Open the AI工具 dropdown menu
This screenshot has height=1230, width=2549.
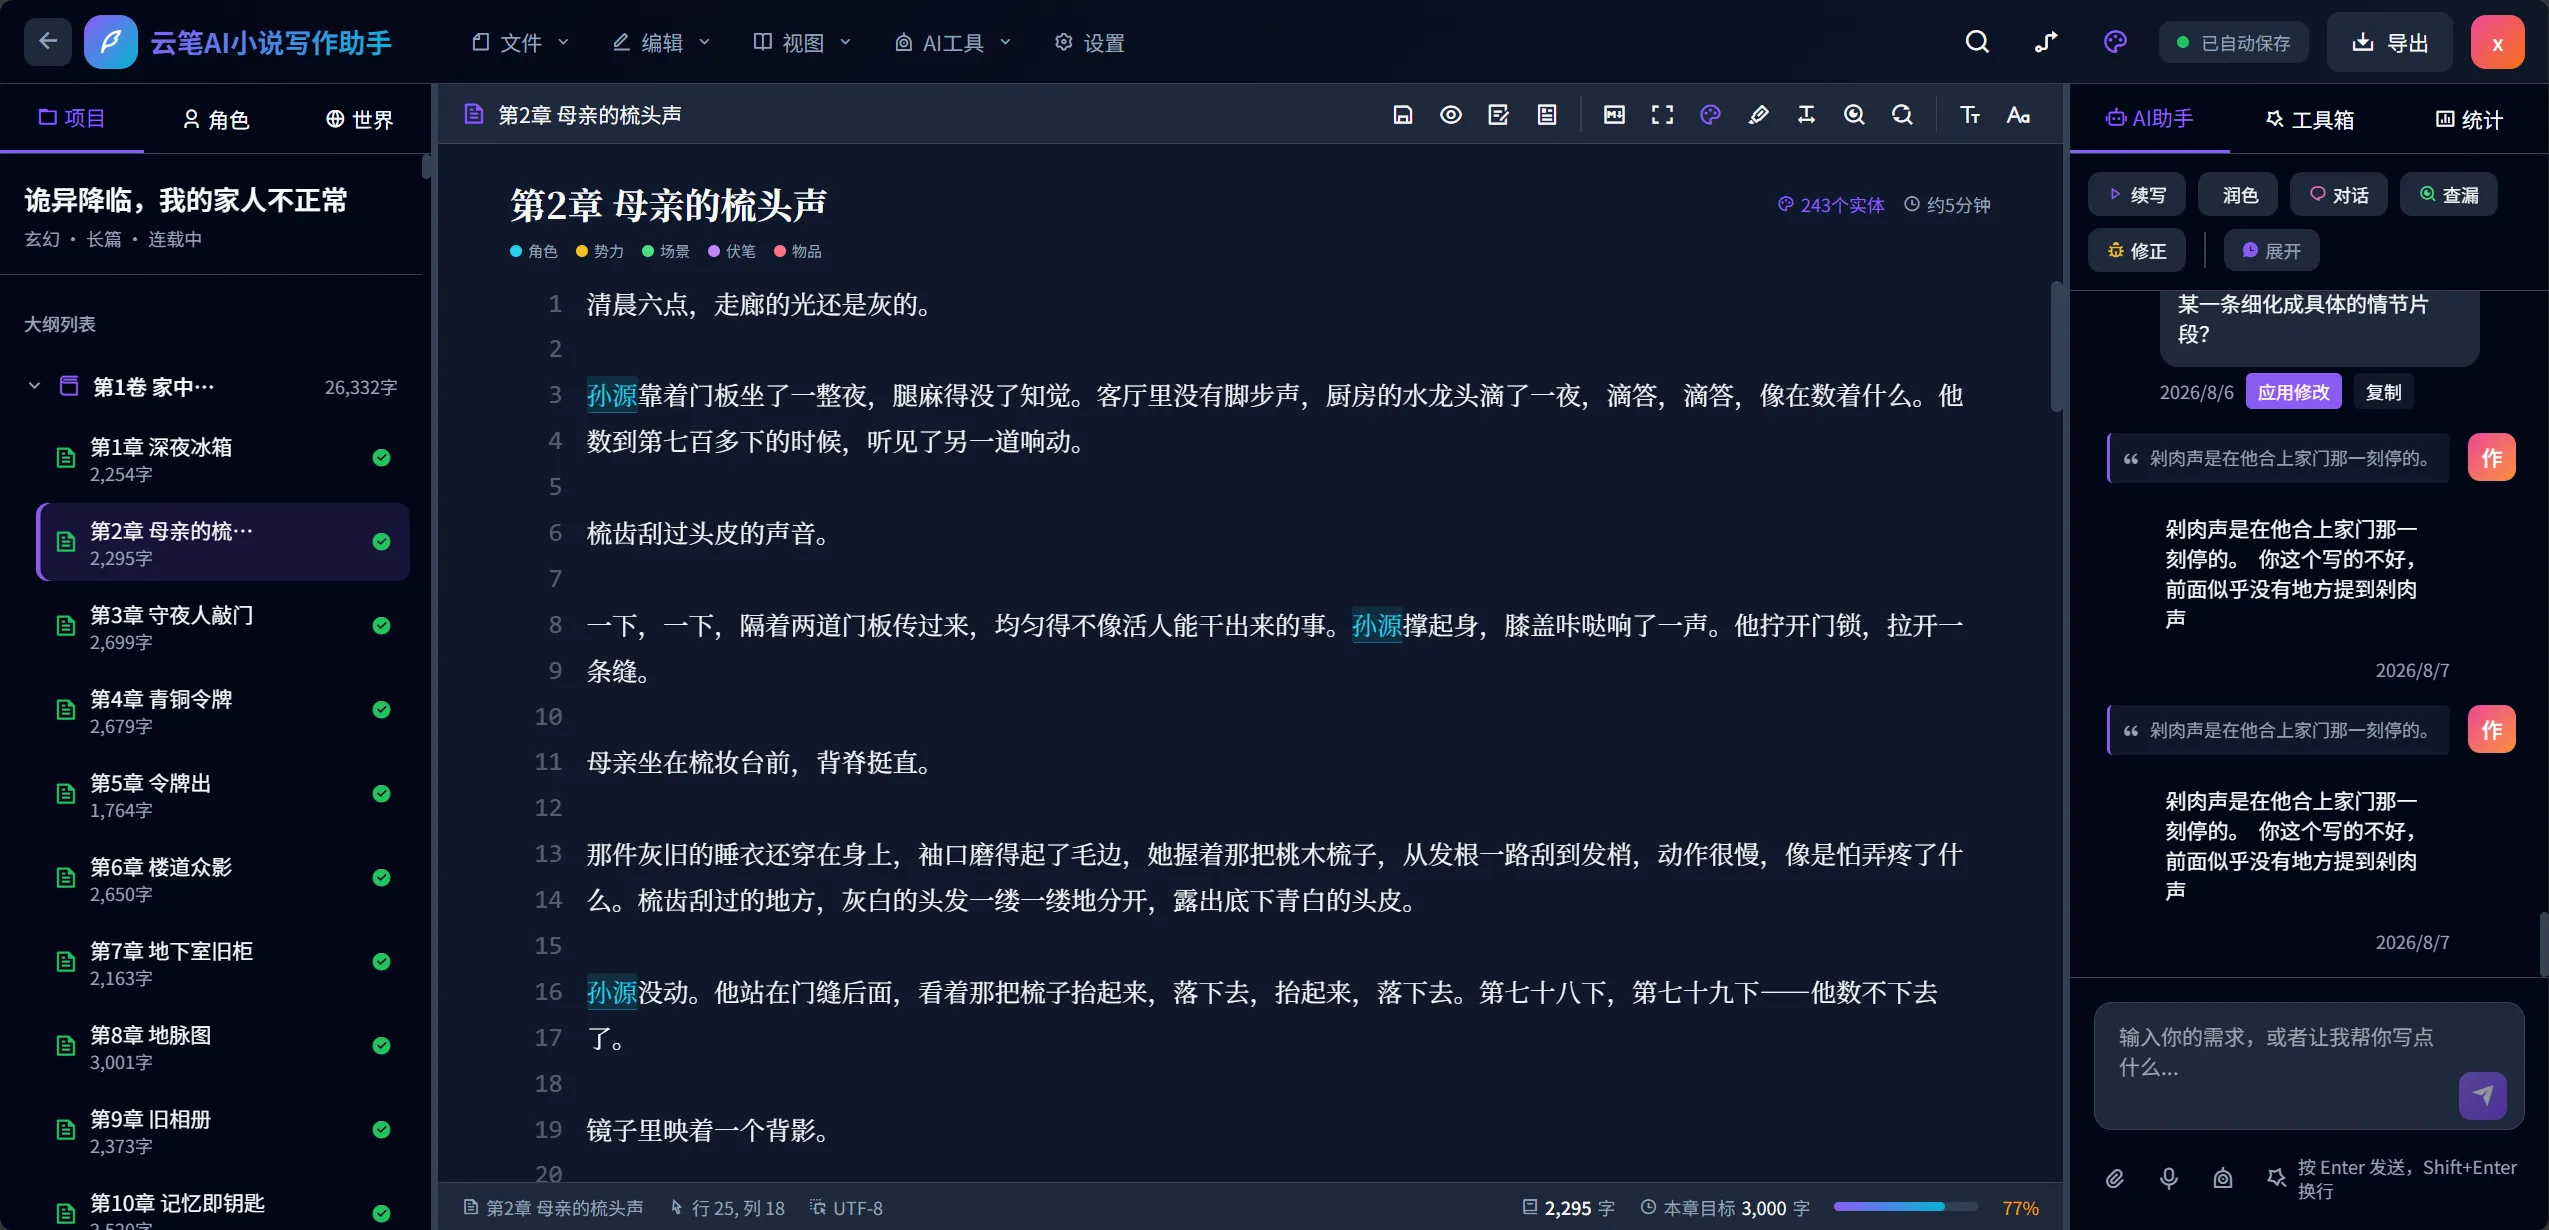(x=952, y=42)
